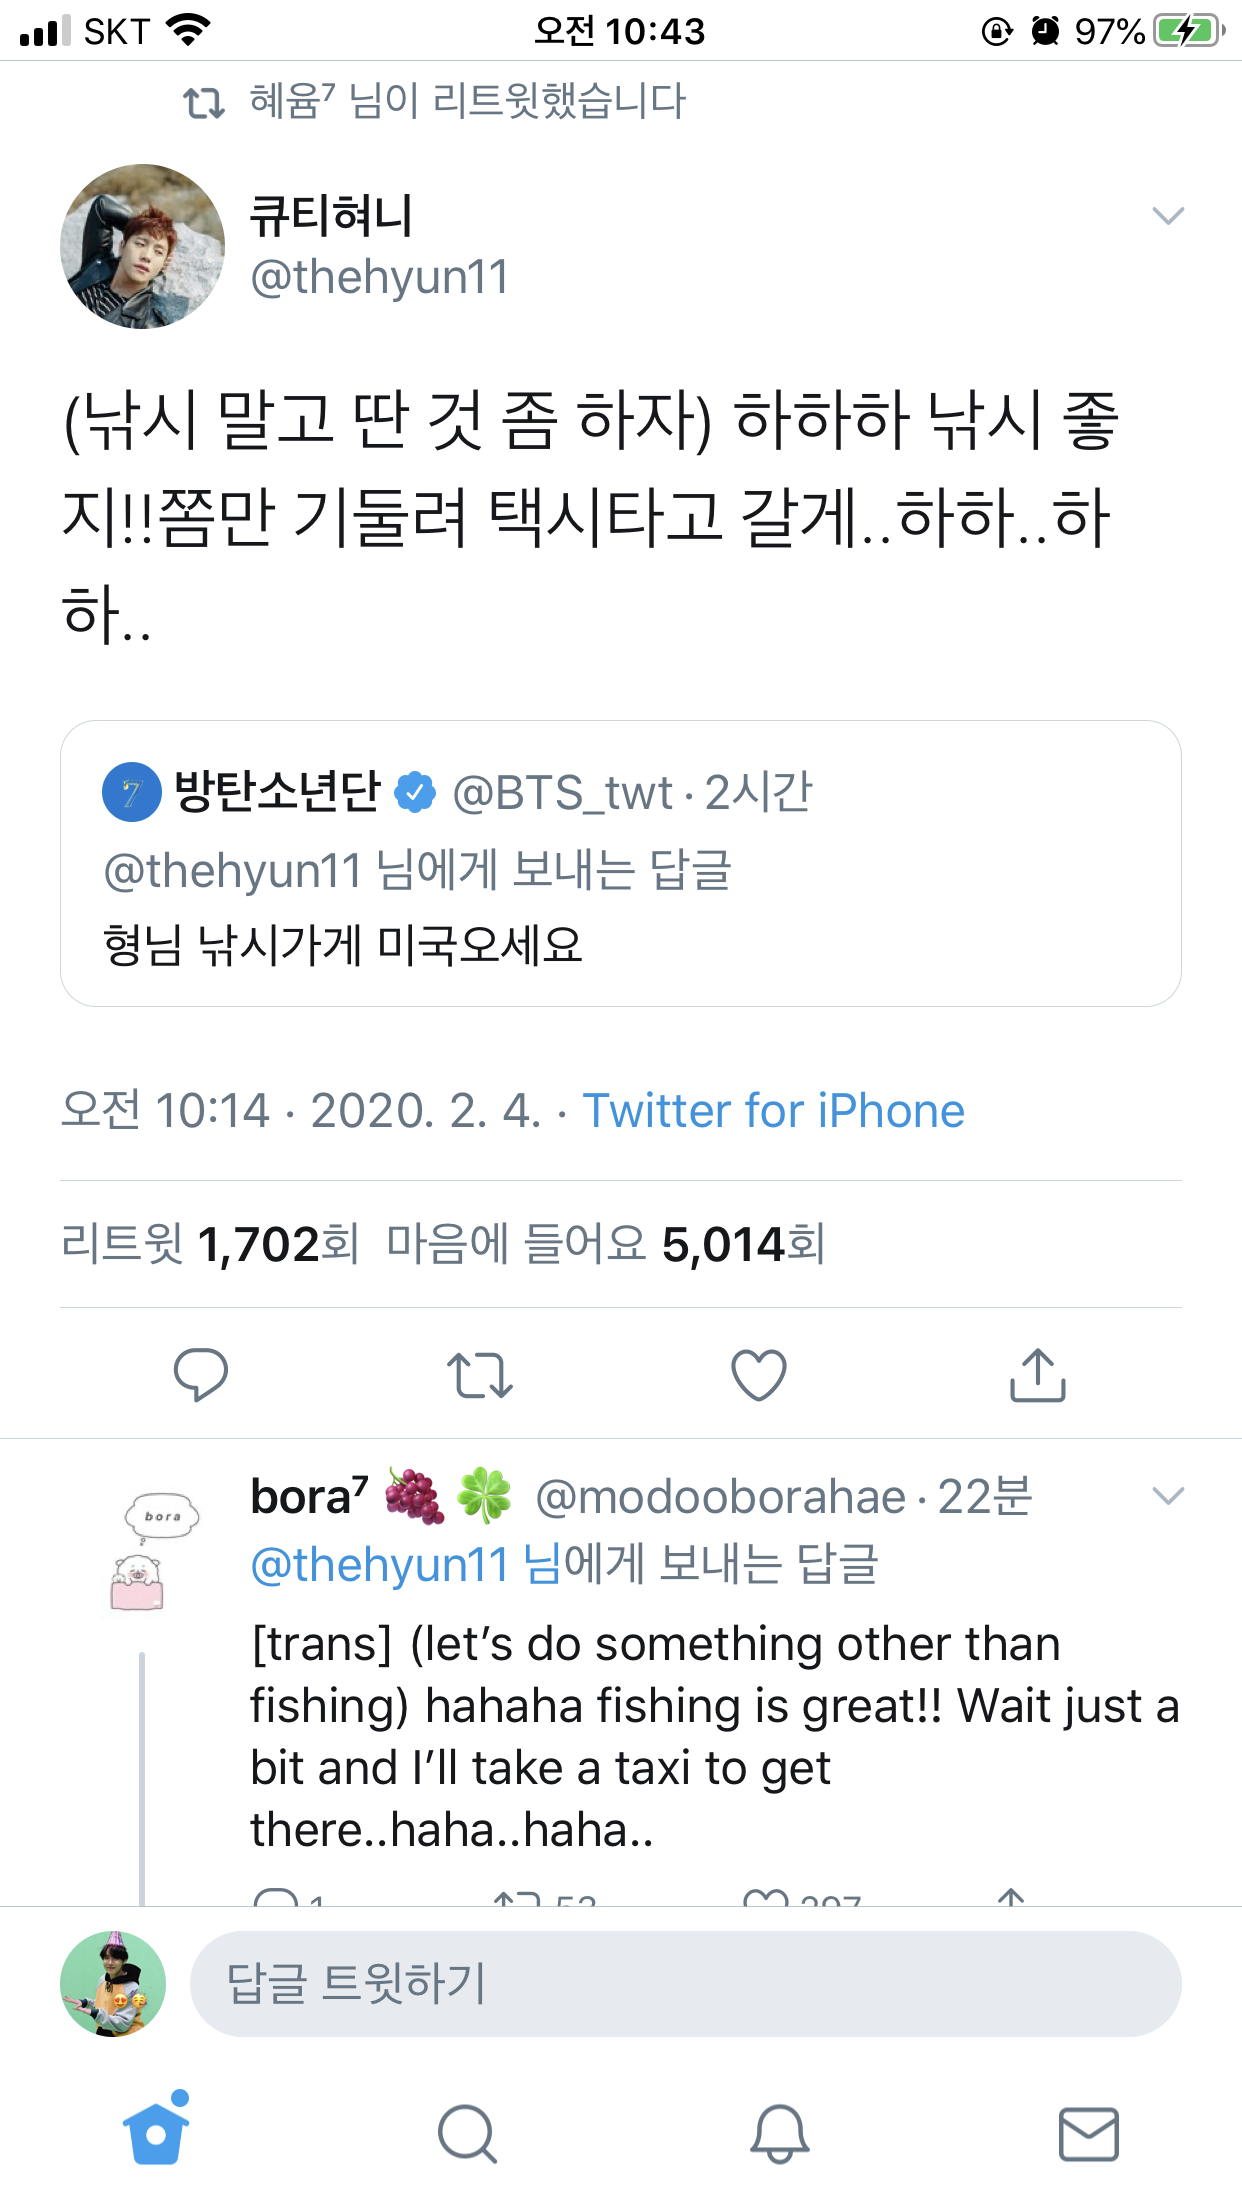Tap the reply tweet input field
This screenshot has height=2208, width=1242.
(685, 1984)
